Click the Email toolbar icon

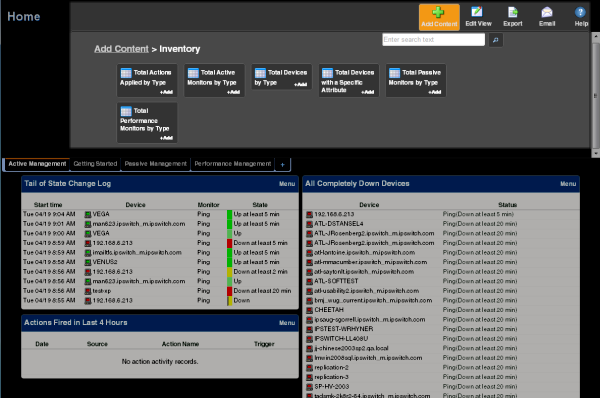[547, 17]
